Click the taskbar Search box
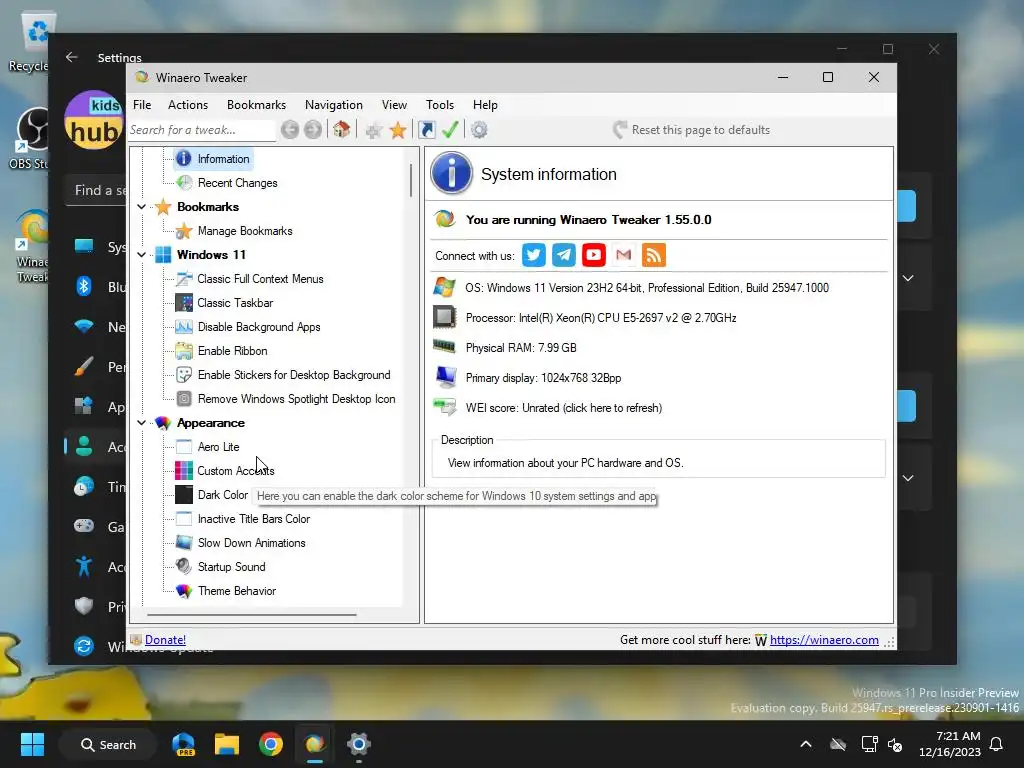 pos(108,744)
